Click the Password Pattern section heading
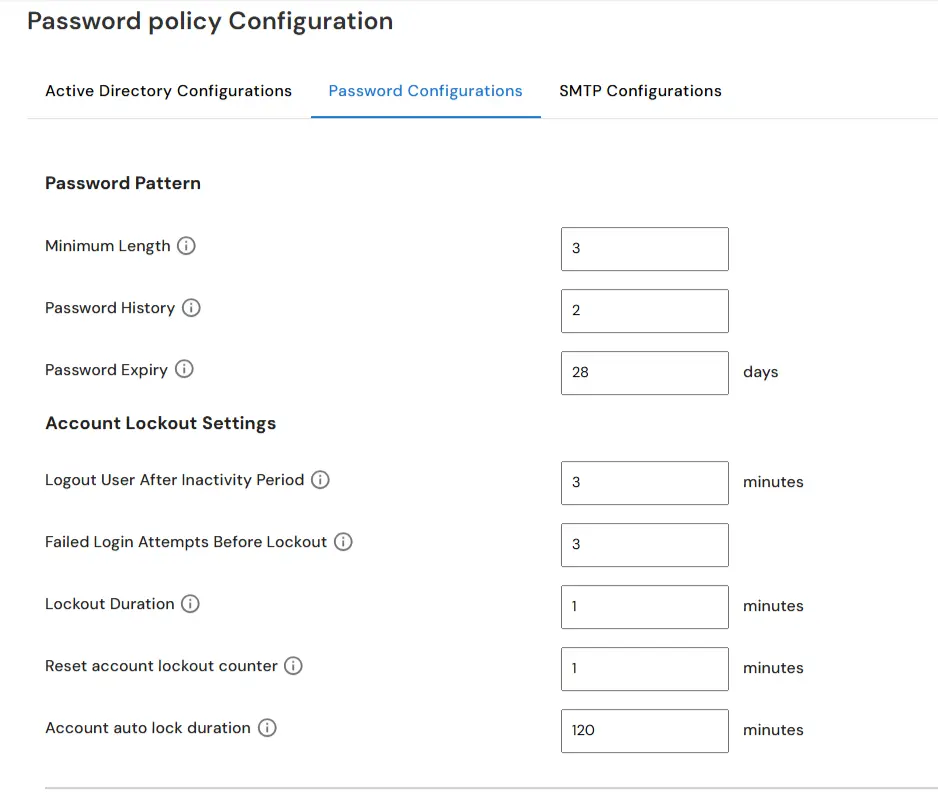Image resolution: width=938 pixels, height=794 pixels. [x=122, y=183]
